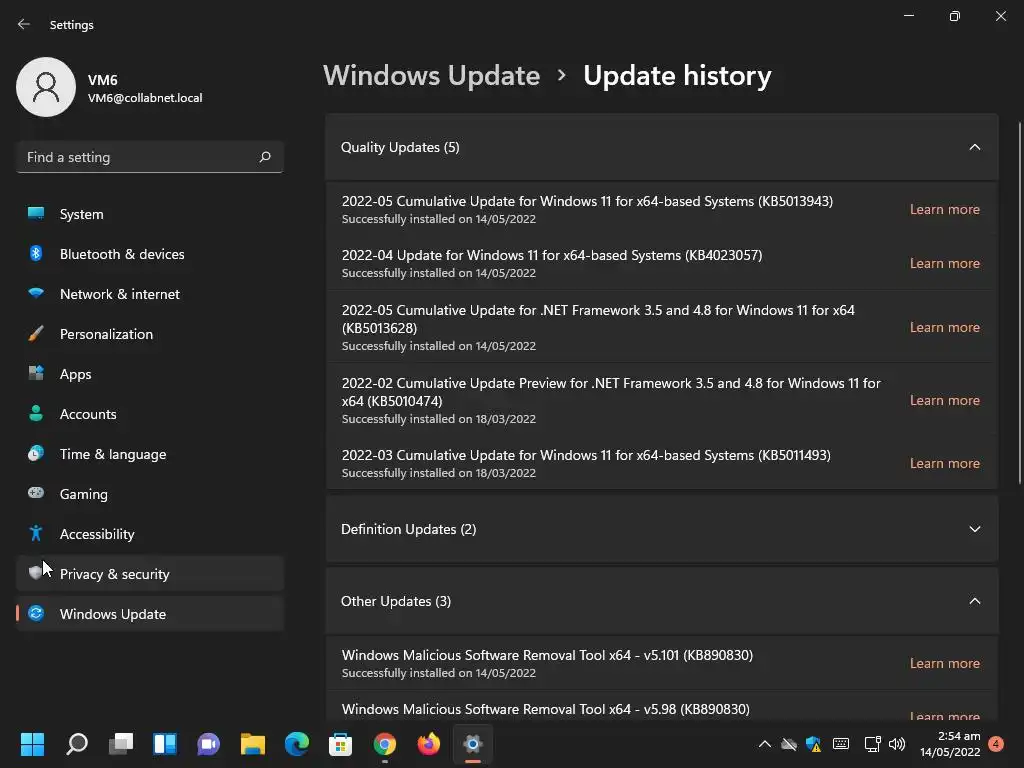This screenshot has width=1024, height=768.
Task: Choose the Network Wi-Fi icon in sidebar
Action: pos(36,293)
